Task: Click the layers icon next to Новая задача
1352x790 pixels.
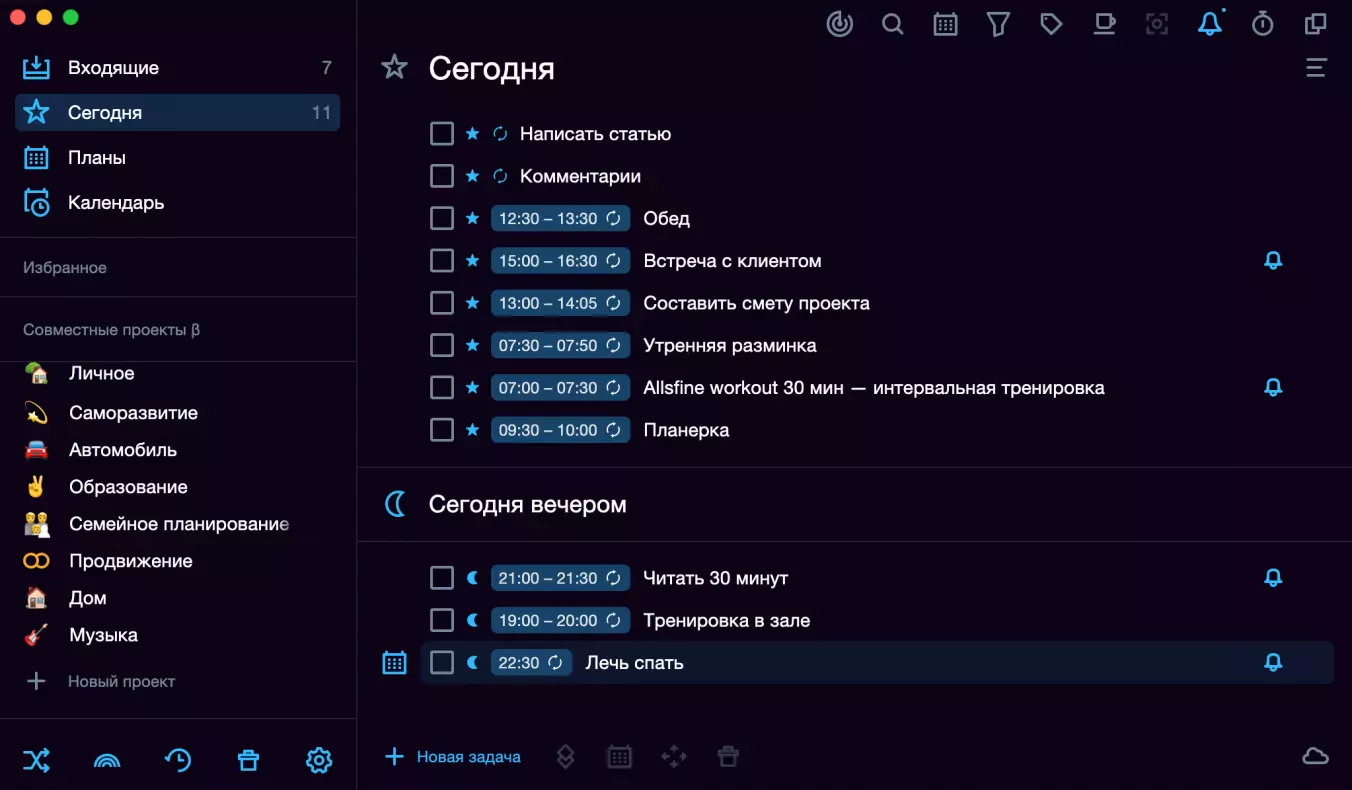Action: [565, 757]
